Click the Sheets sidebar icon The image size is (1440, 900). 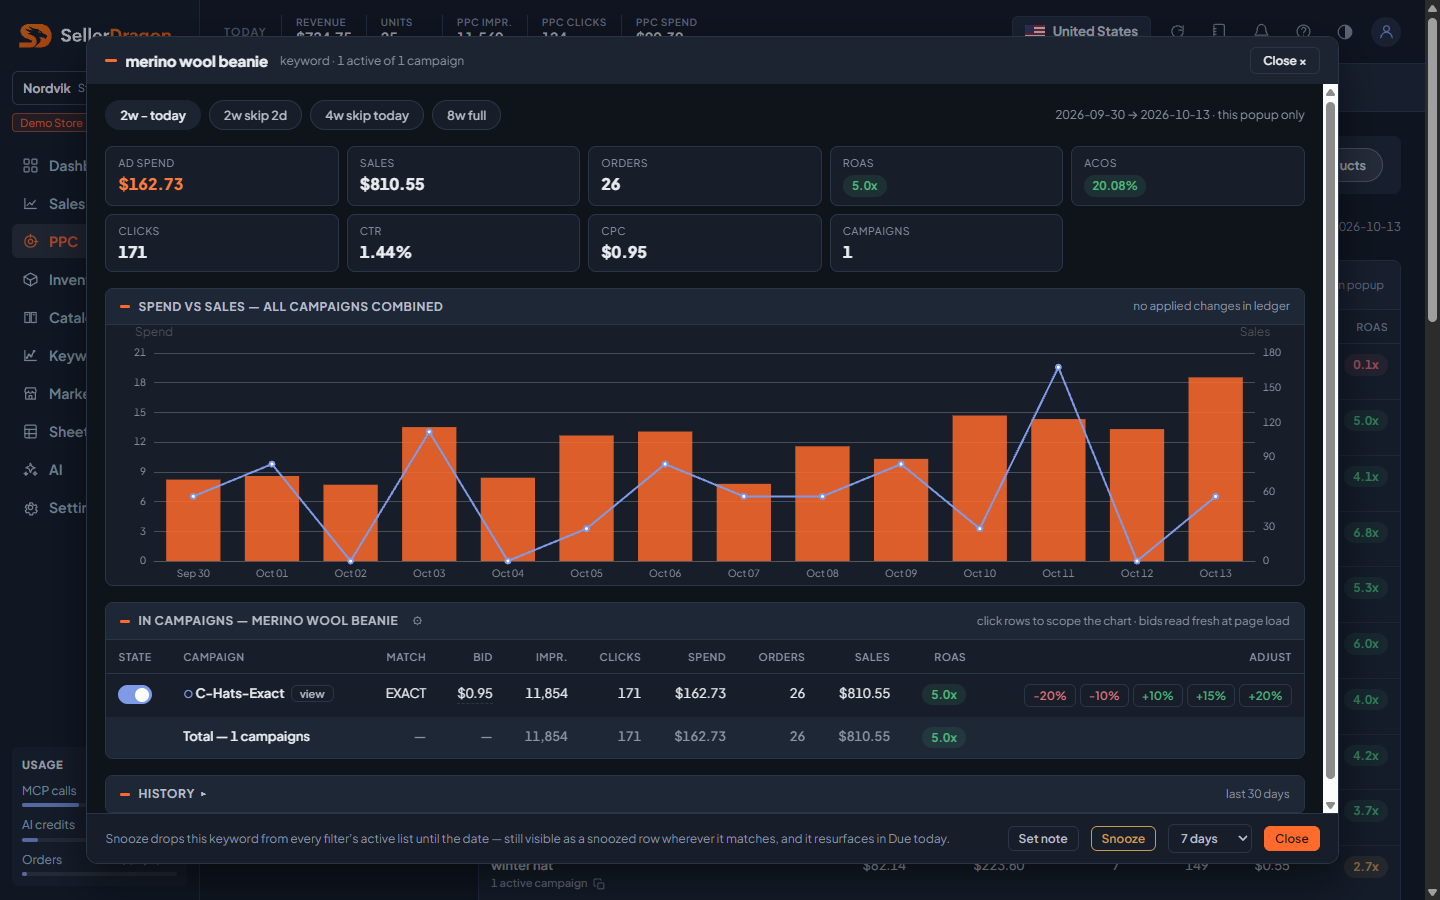(x=31, y=432)
